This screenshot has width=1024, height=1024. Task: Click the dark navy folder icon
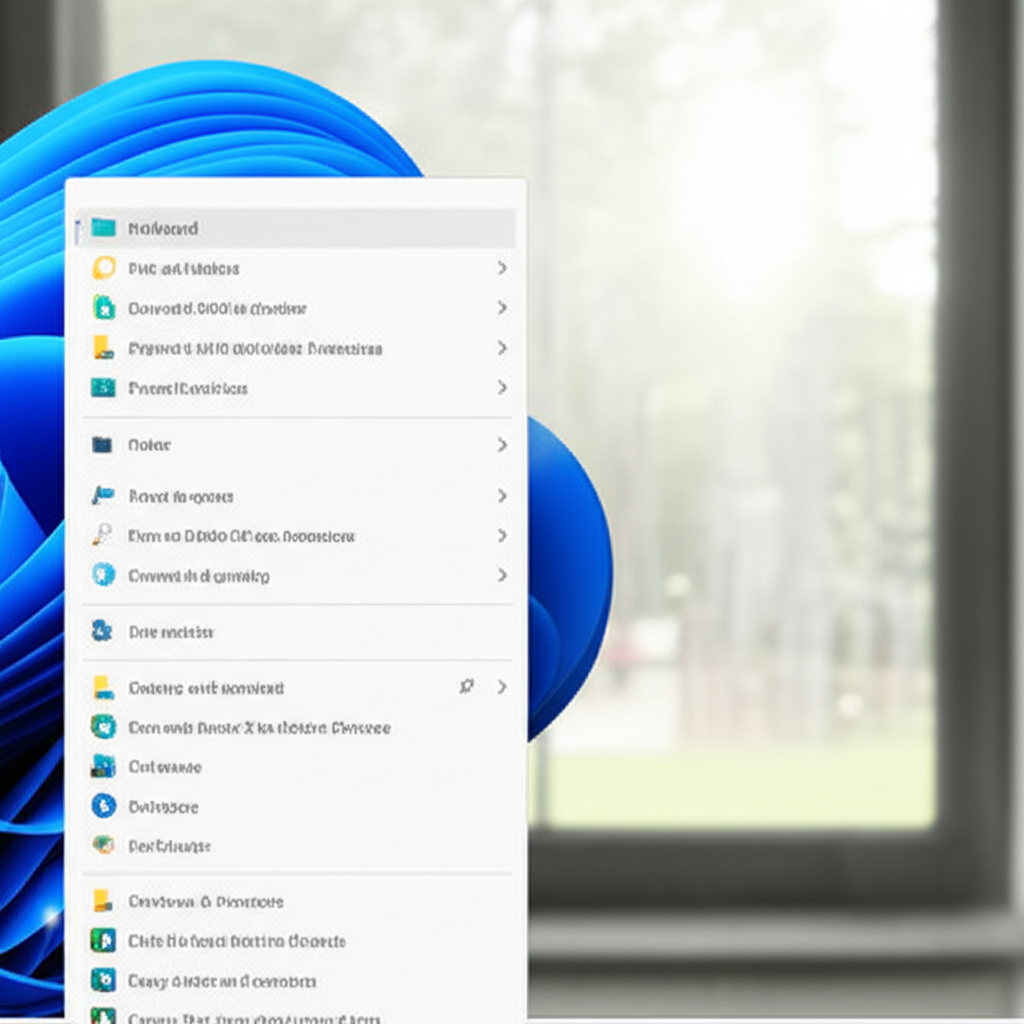point(103,445)
